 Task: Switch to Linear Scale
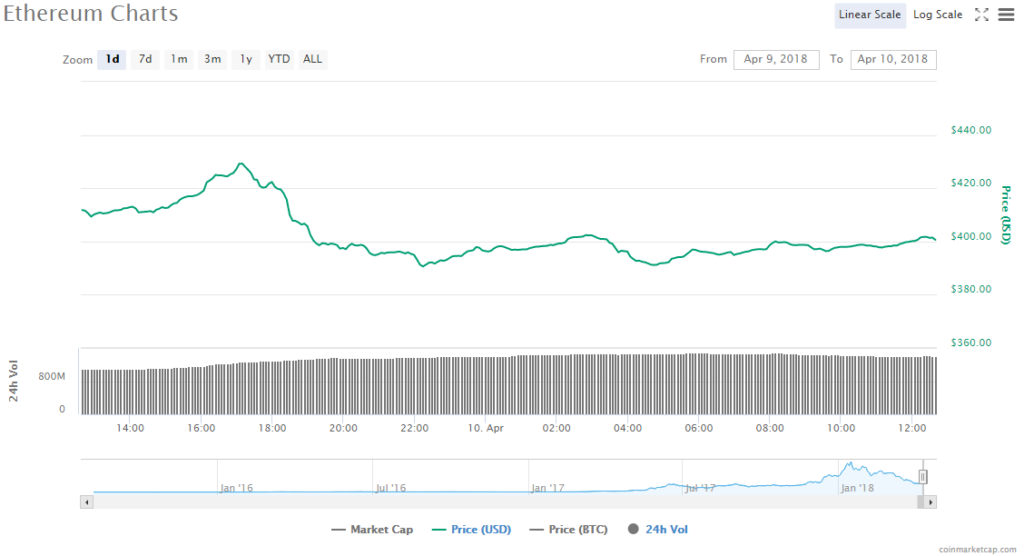click(869, 15)
